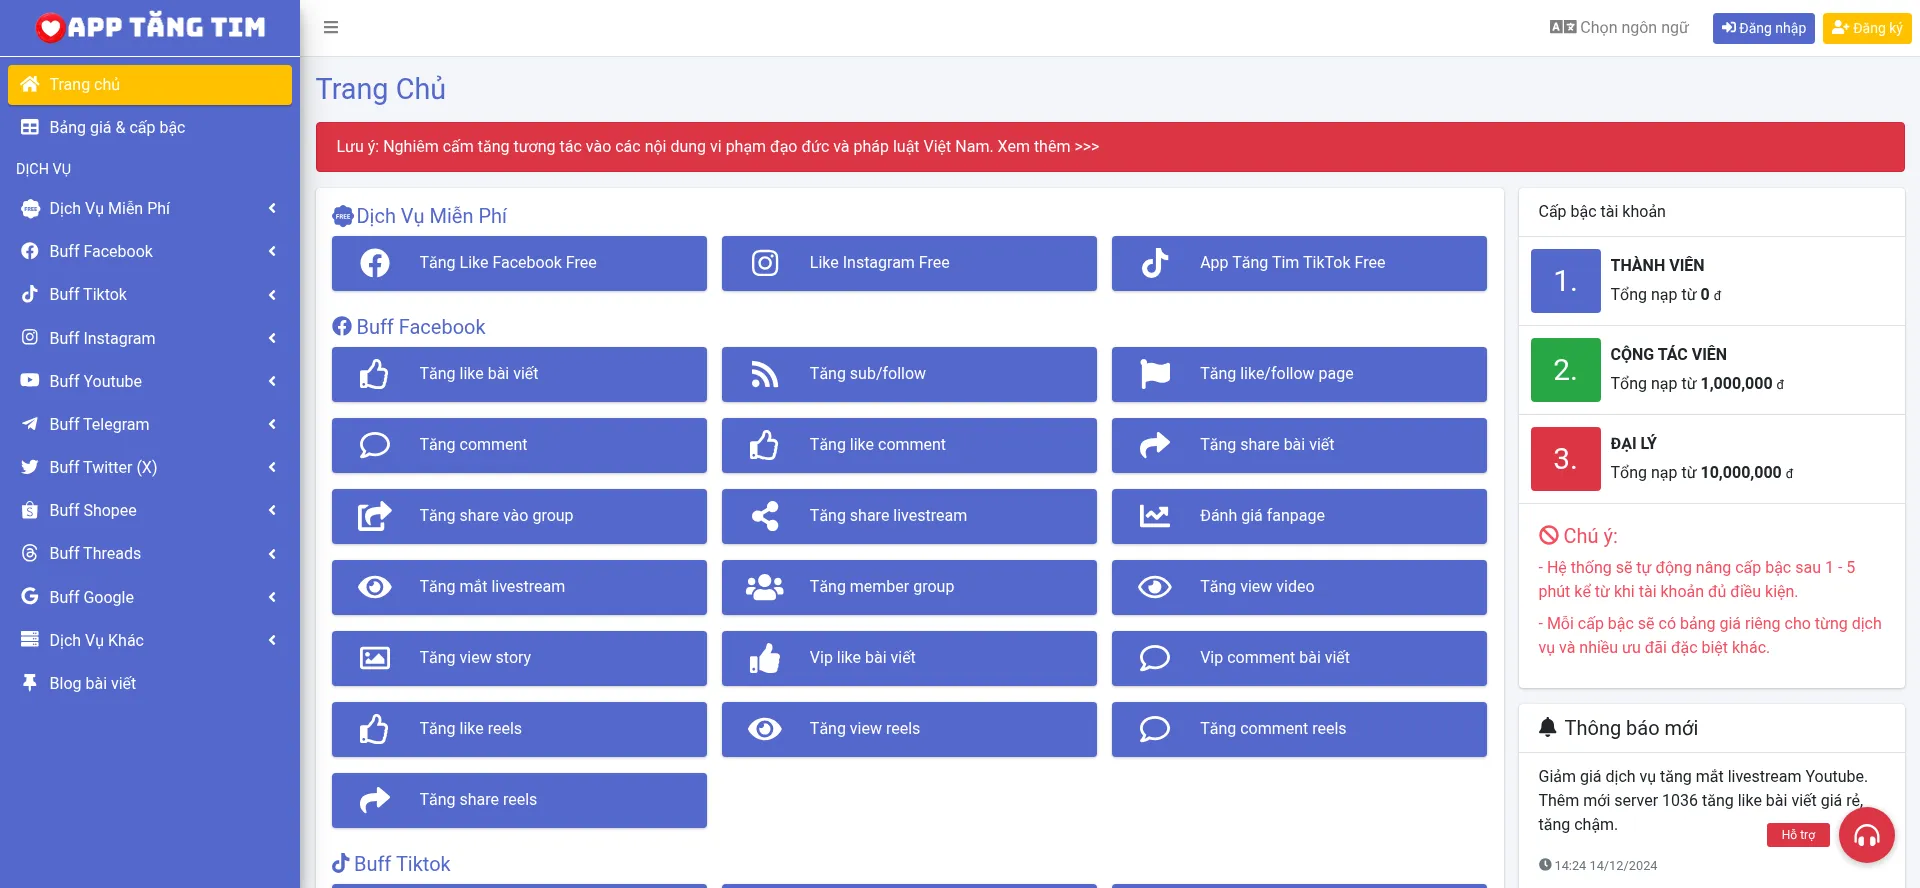Click the eye icon on Tăng view reels
The width and height of the screenshot is (1920, 888).
tap(765, 729)
